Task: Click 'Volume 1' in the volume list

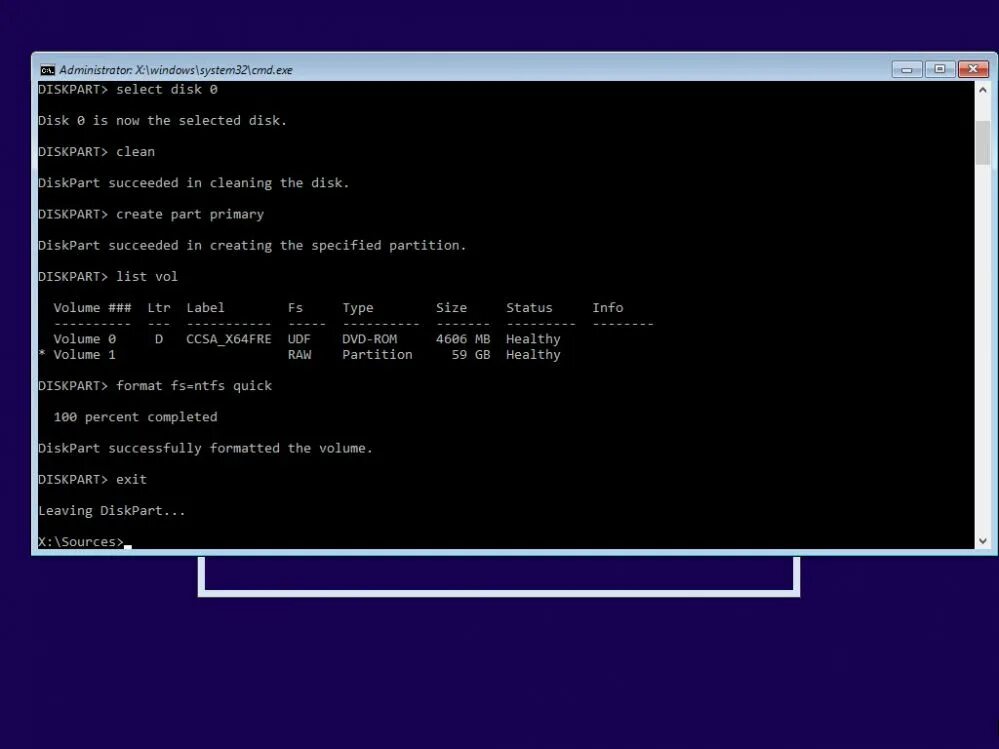Action: pos(84,354)
